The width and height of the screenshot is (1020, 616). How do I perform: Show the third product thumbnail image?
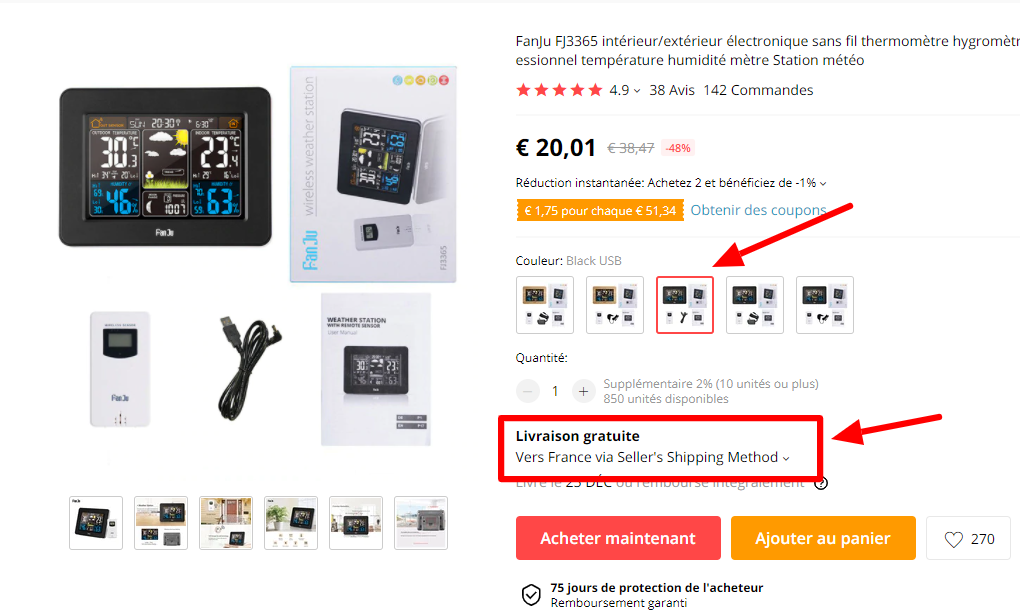(226, 523)
